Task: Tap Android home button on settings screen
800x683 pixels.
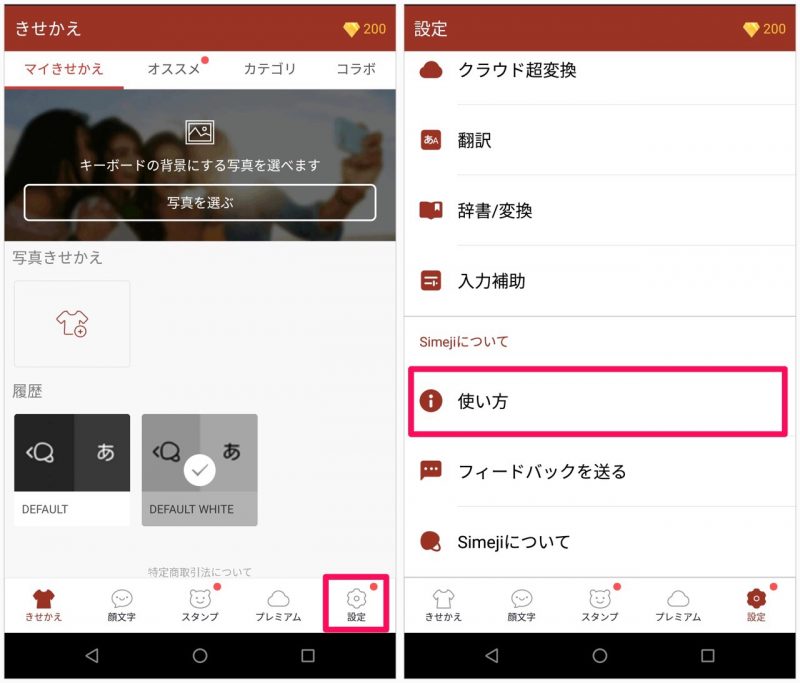Action: (x=600, y=655)
